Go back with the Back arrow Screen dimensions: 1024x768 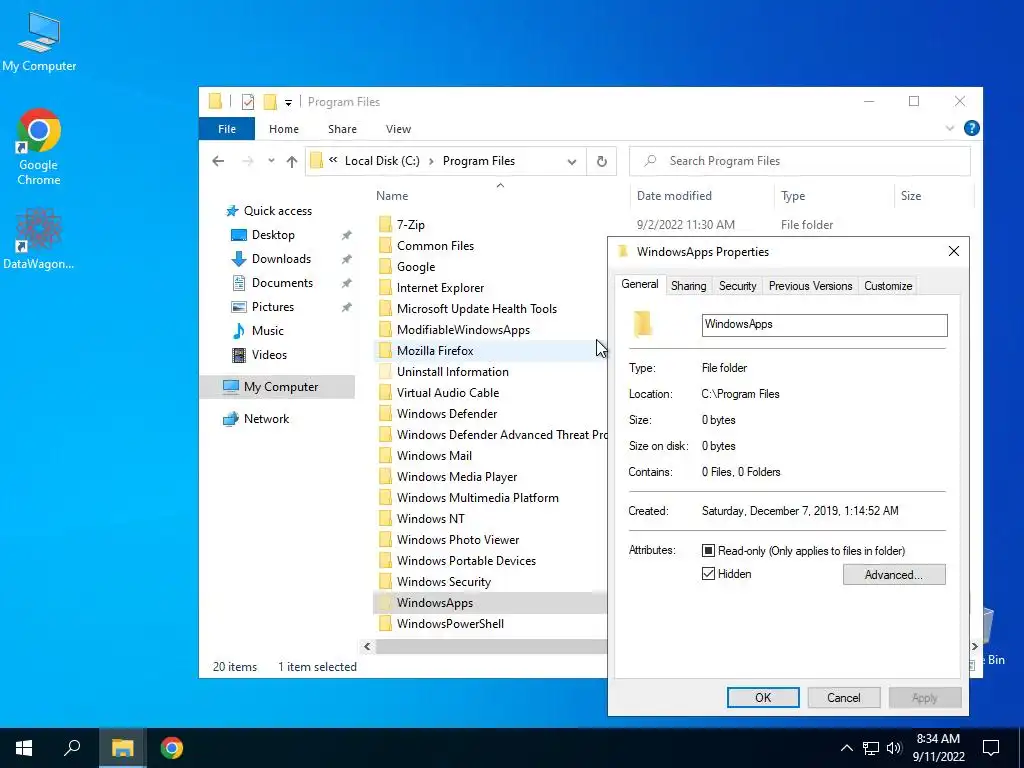218,161
